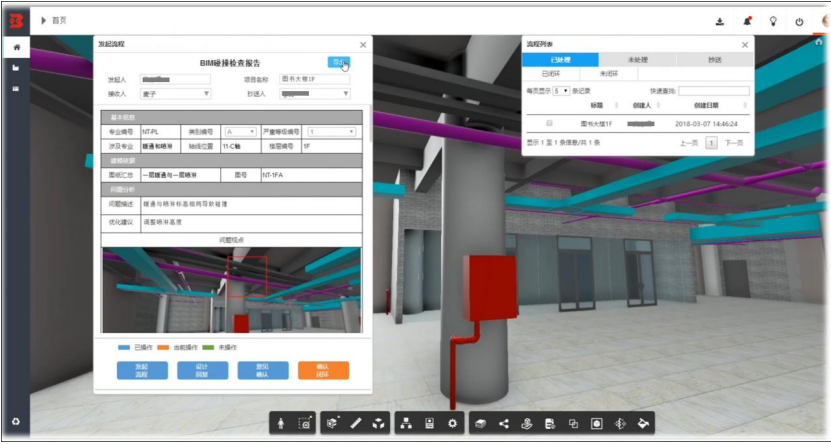
Task: Open the viewer settings gear
Action: [452, 423]
